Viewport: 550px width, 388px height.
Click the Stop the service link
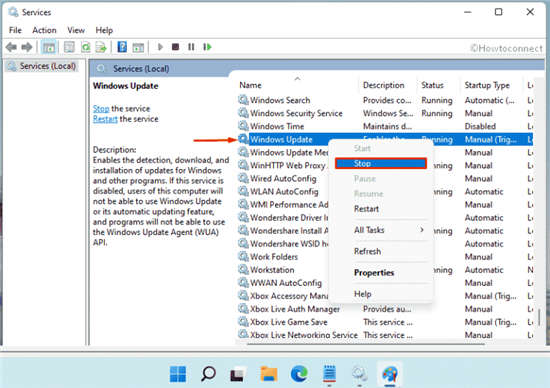(x=101, y=108)
